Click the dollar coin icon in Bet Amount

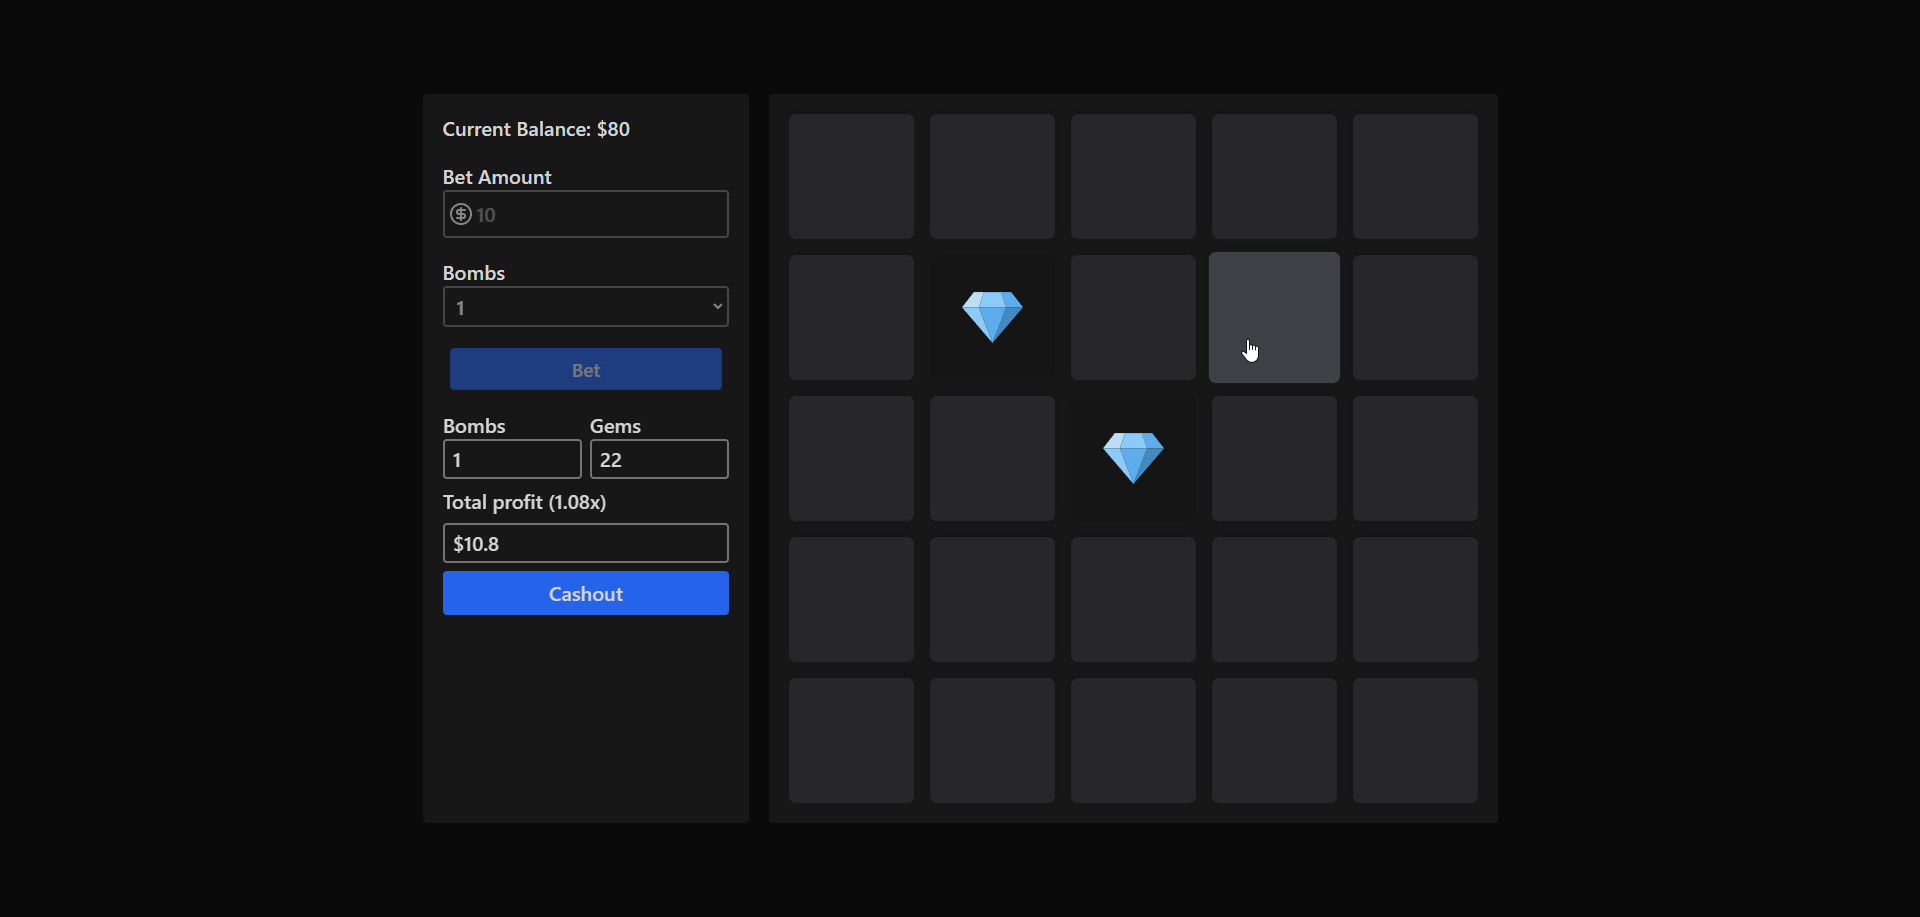[x=460, y=214]
